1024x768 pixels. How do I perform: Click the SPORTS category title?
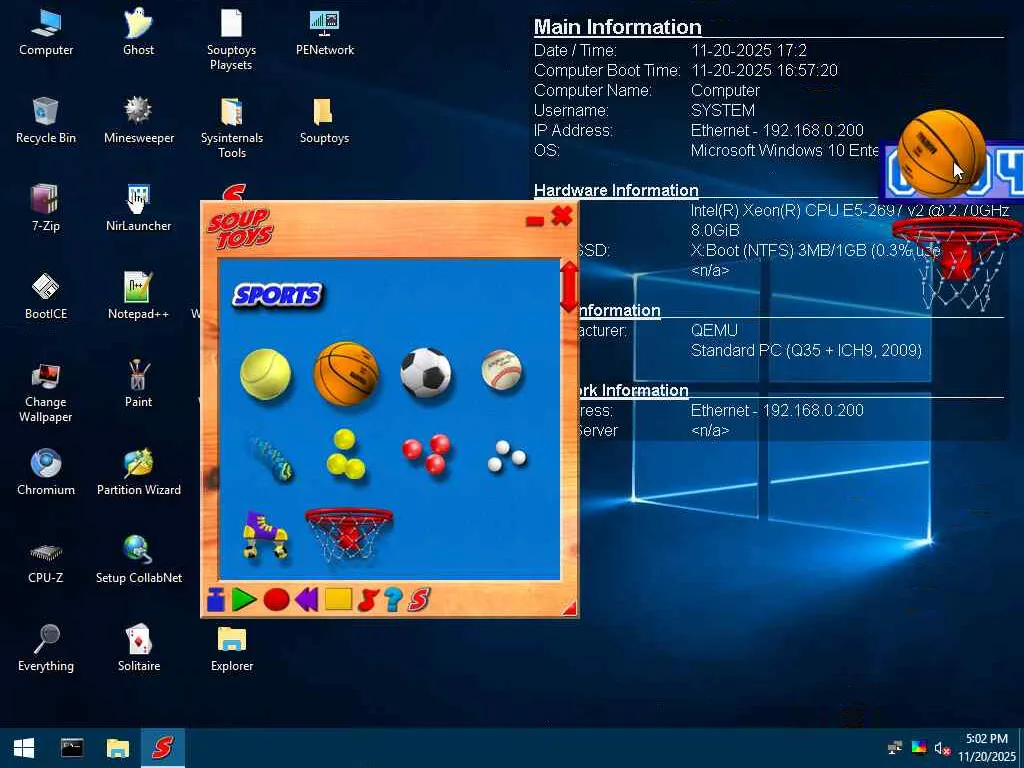pyautogui.click(x=278, y=295)
